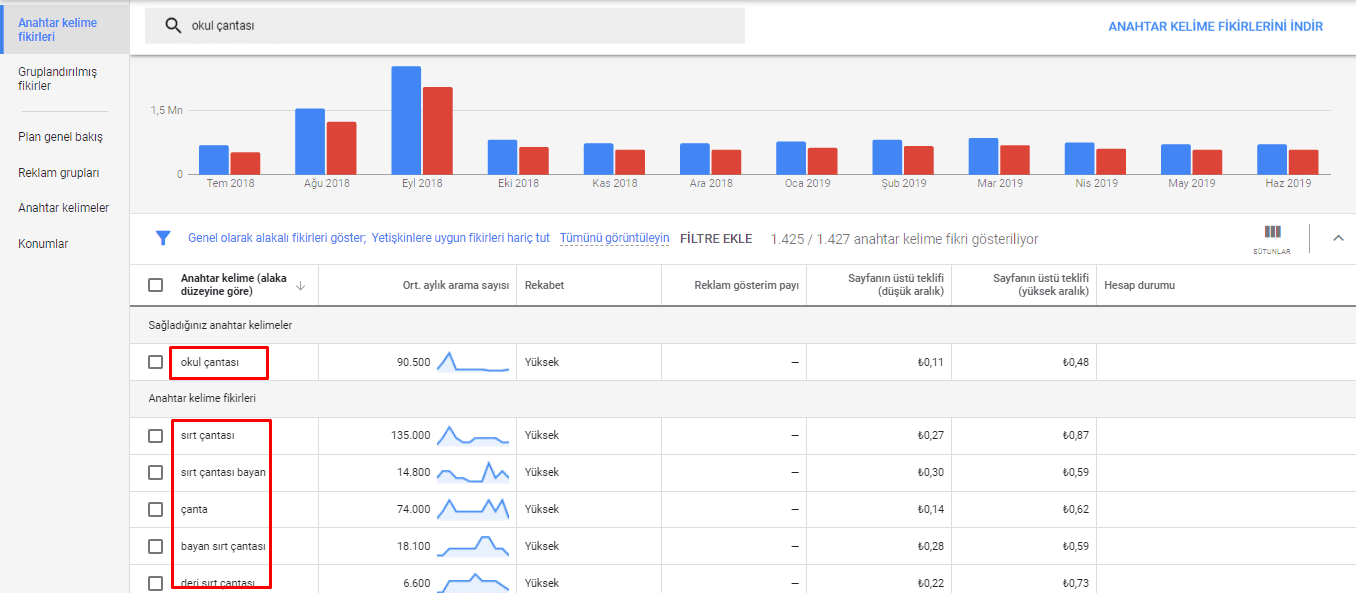Click the 135.000 search volume cell
Viewport: 1356px width, 593px height.
411,436
